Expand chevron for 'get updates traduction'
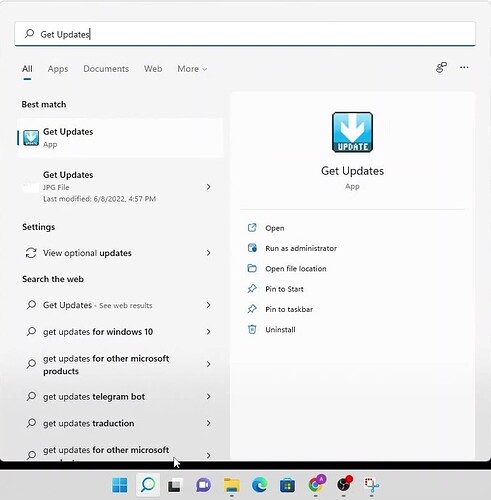 209,423
